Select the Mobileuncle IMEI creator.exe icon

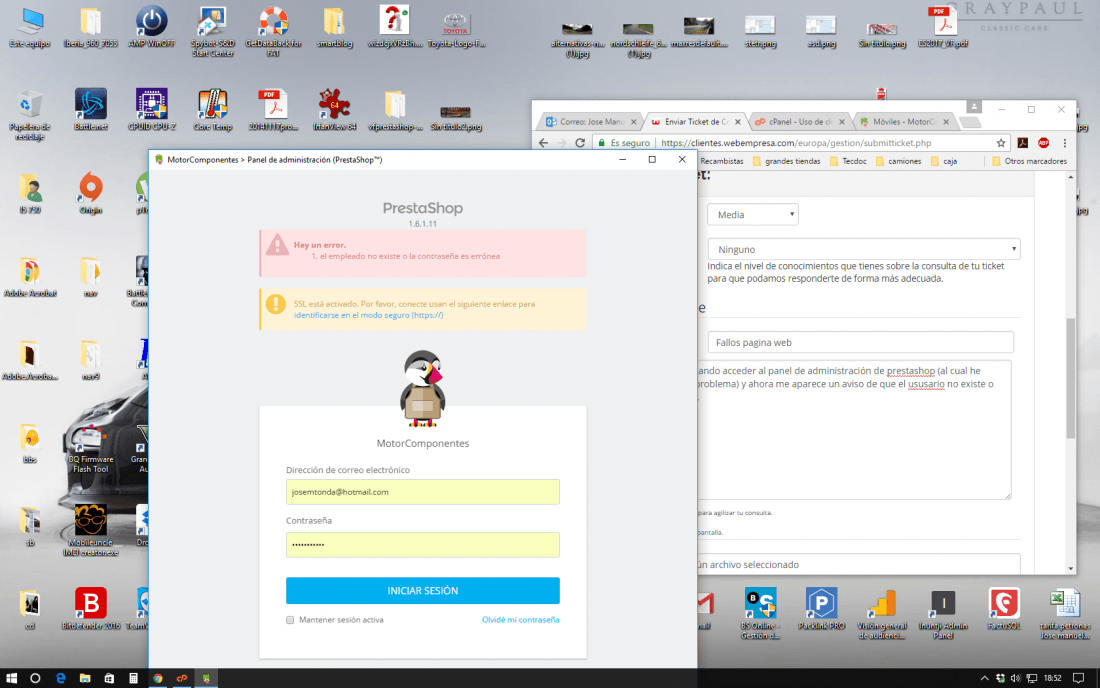pyautogui.click(x=90, y=531)
